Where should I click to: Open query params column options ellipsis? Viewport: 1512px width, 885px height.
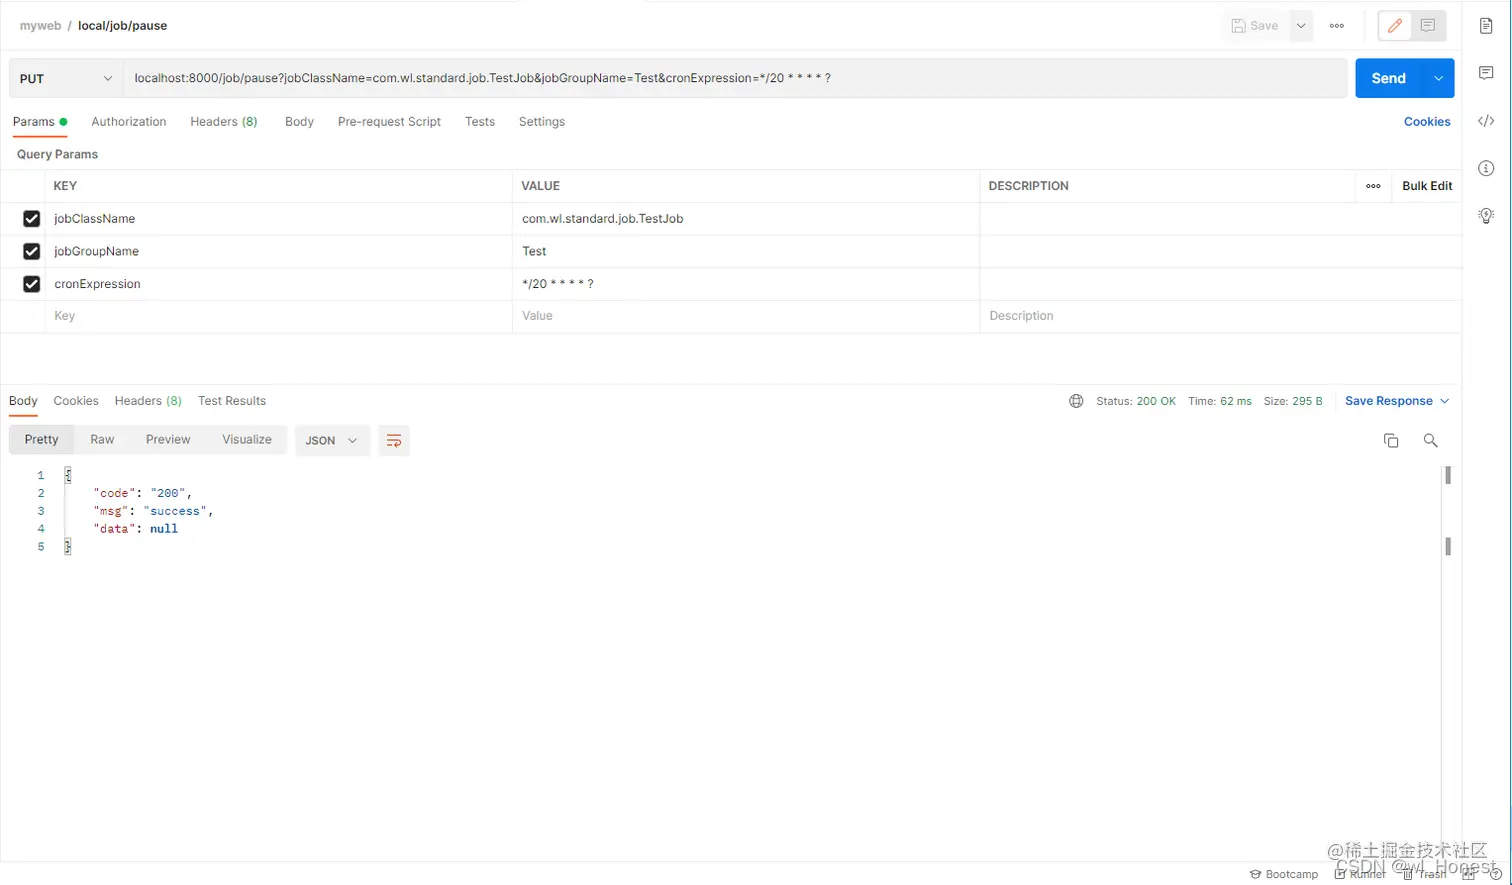pyautogui.click(x=1373, y=186)
